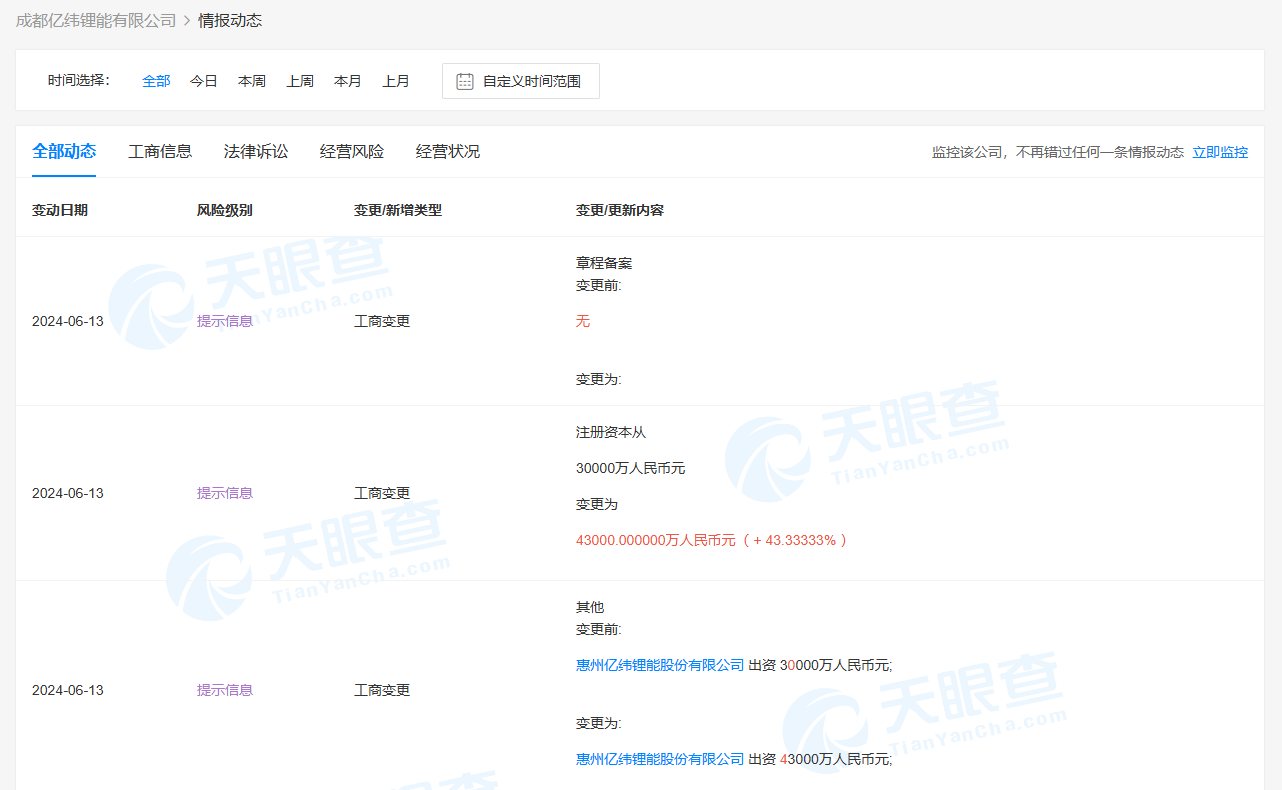The image size is (1282, 790).
Task: Open 惠州亿纬锂能股份有限公司 link under 变更前
Action: [x=660, y=665]
